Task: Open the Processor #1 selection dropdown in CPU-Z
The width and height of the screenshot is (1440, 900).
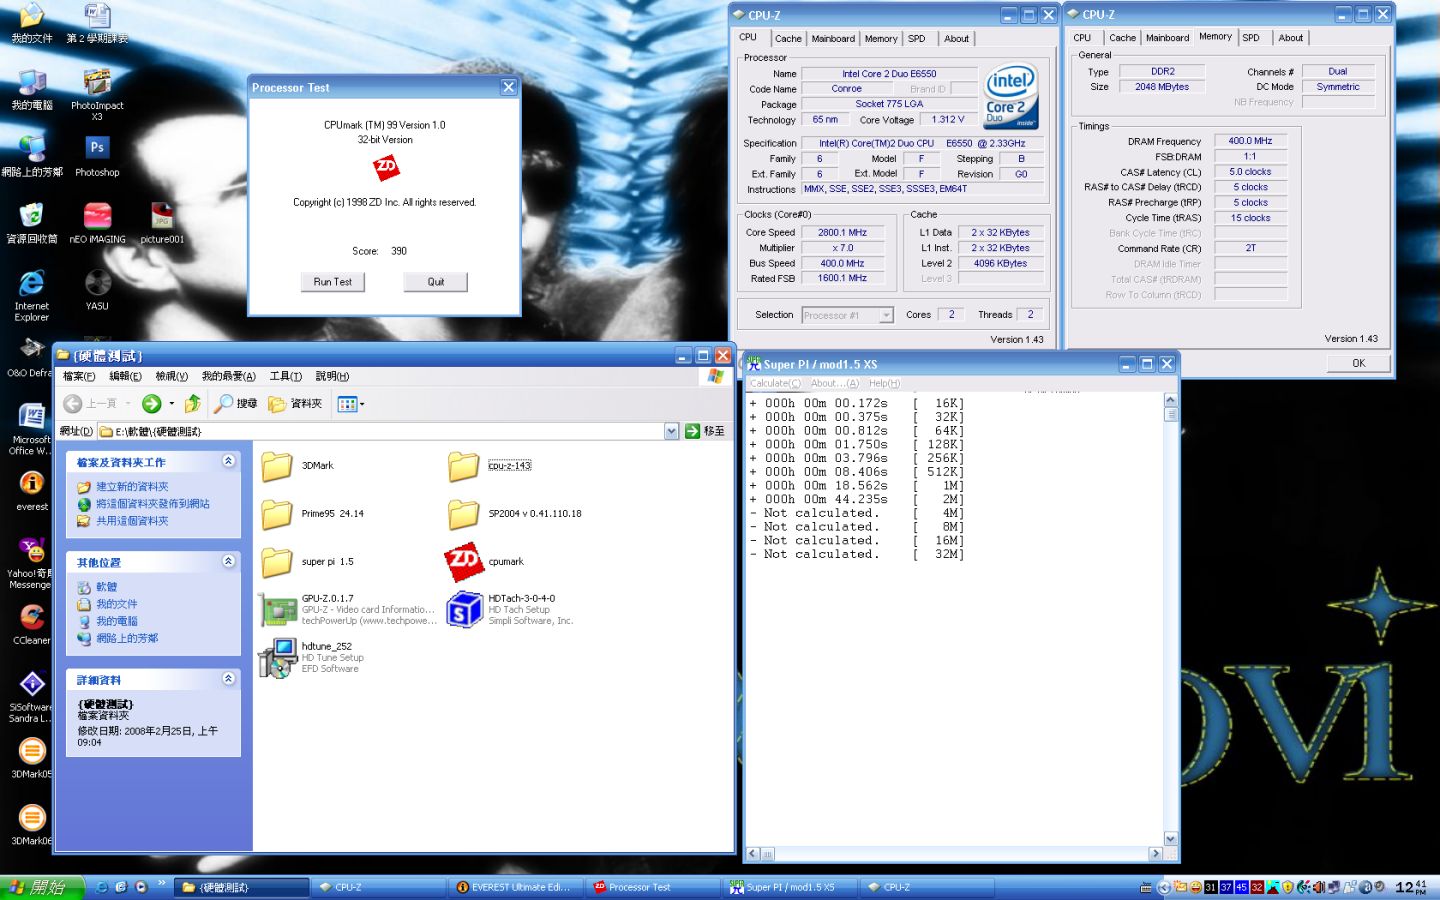Action: (886, 315)
